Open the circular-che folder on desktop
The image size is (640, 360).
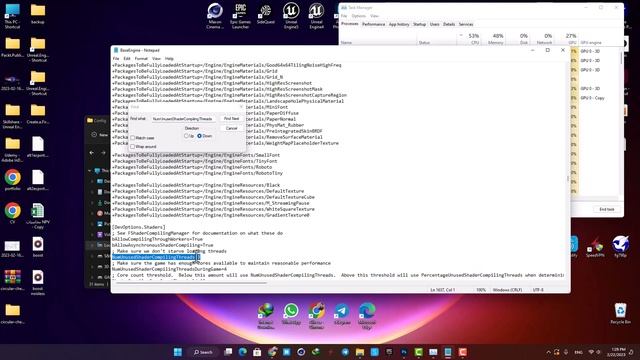pos(13,313)
